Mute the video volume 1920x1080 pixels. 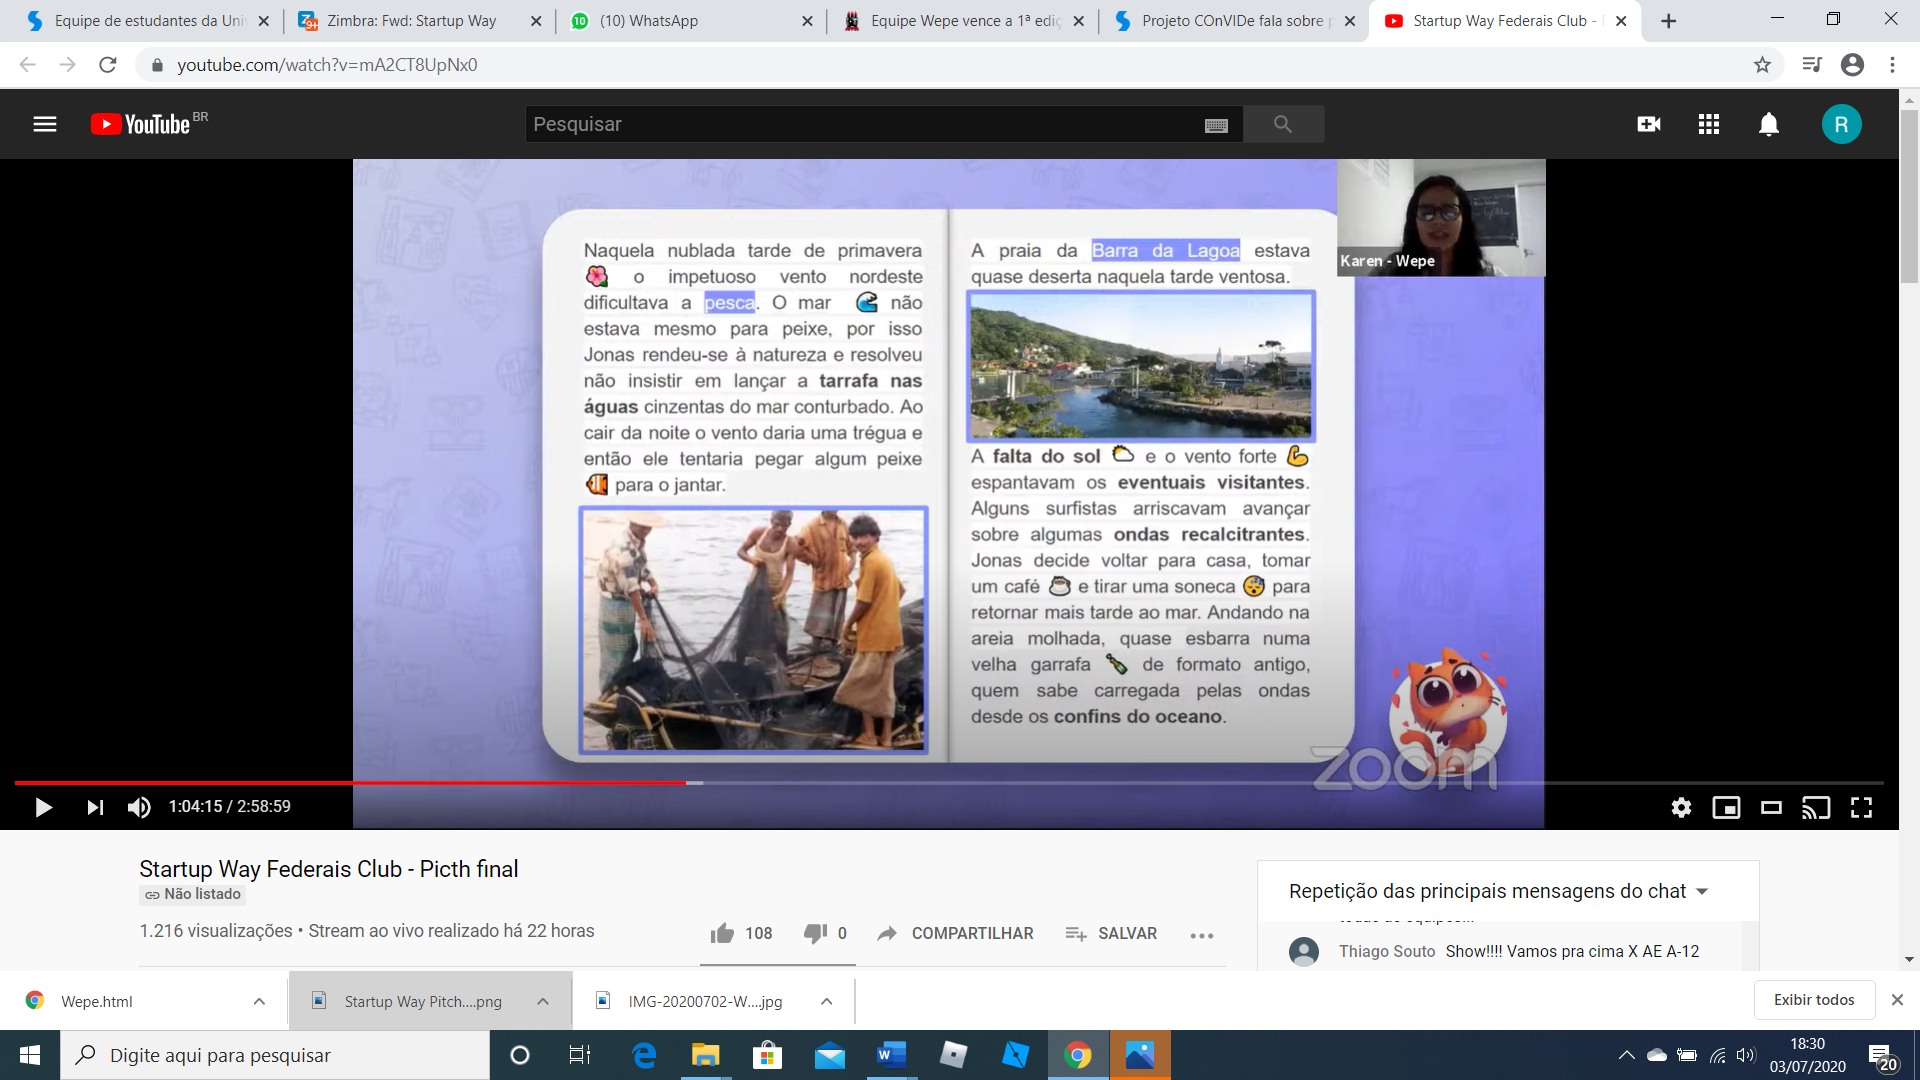(x=139, y=807)
